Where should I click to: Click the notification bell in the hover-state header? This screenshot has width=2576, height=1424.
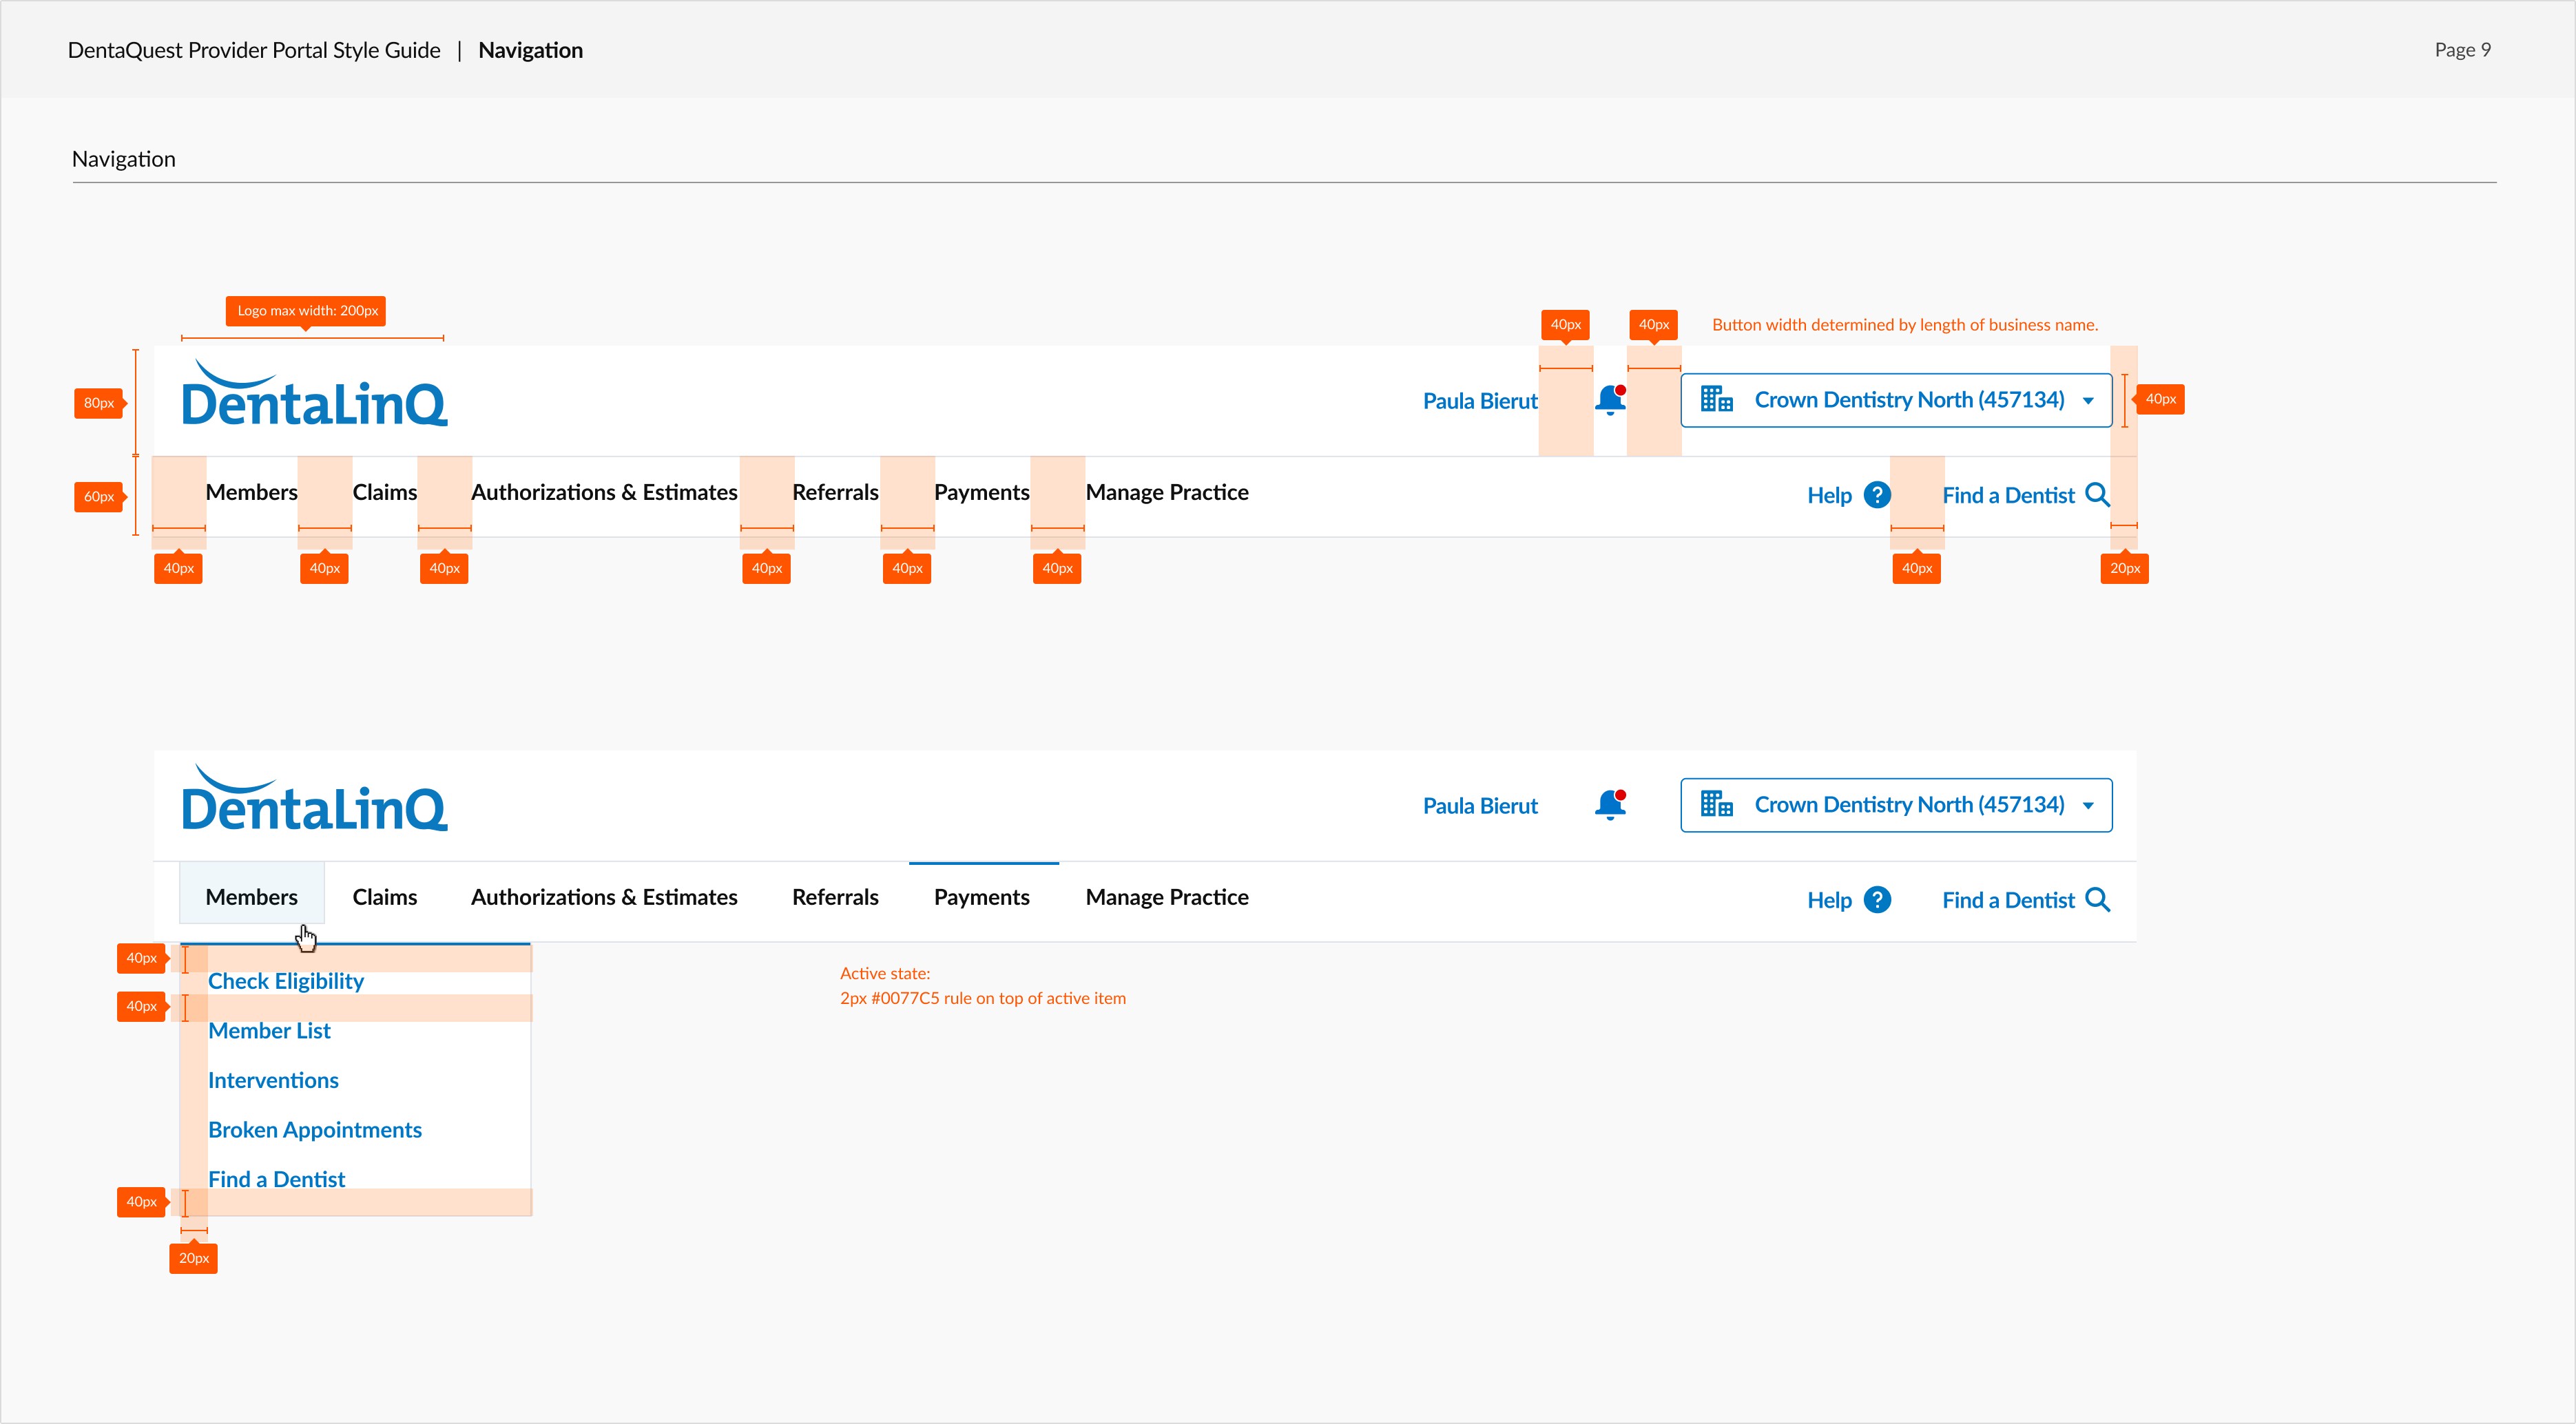(1610, 805)
